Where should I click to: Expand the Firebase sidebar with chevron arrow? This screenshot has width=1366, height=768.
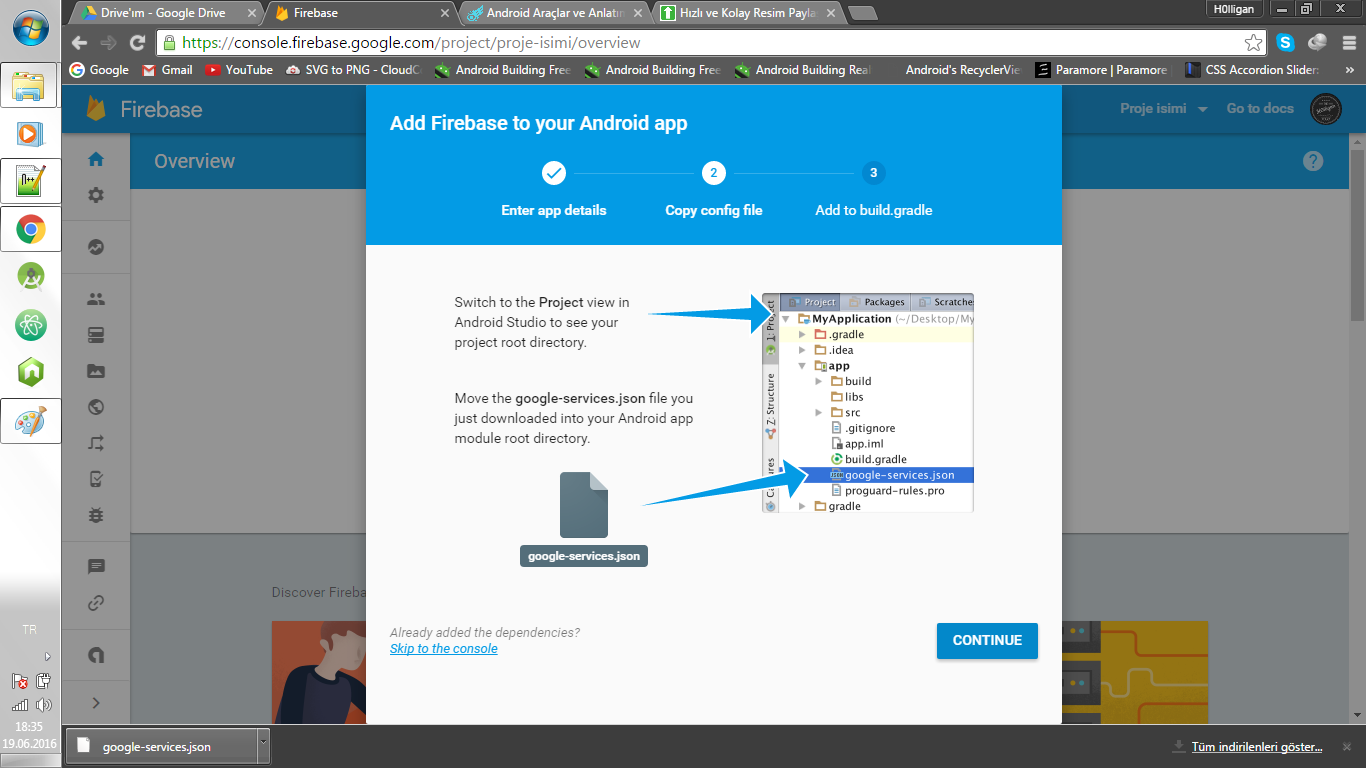[96, 703]
